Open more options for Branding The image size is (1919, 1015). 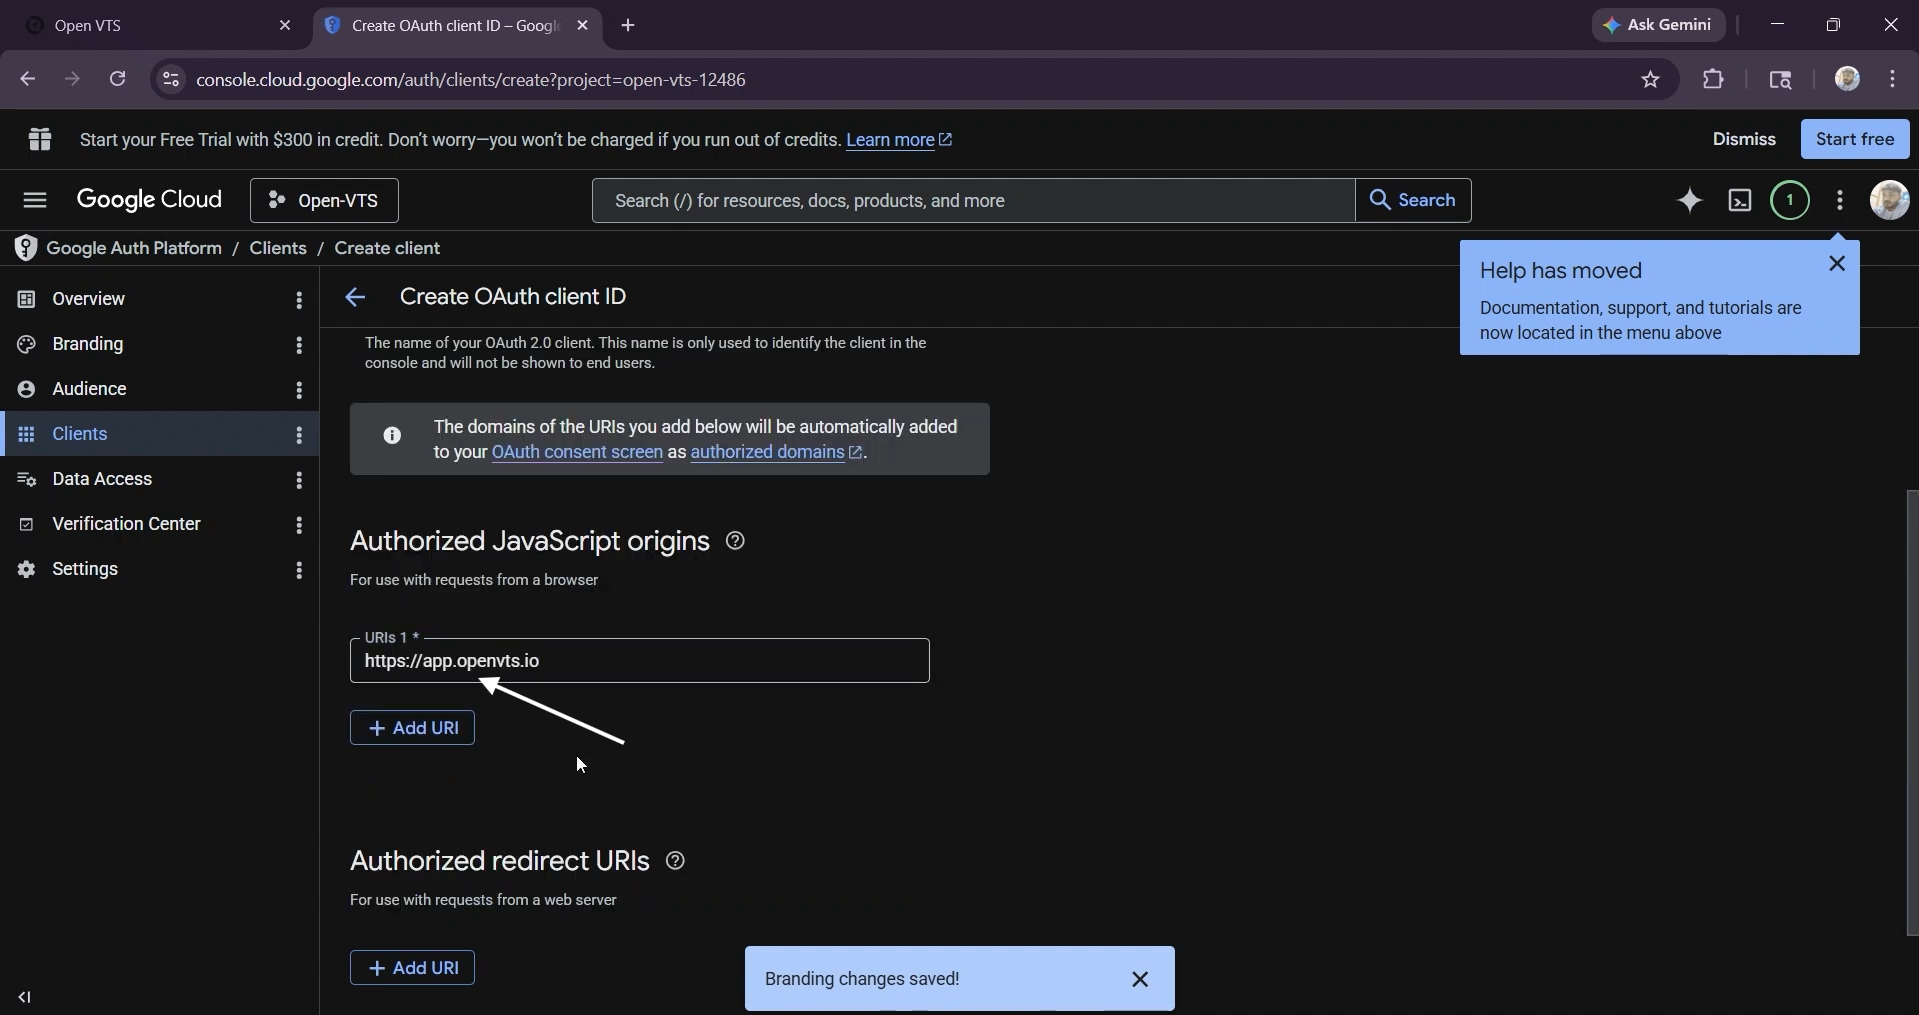(x=299, y=344)
